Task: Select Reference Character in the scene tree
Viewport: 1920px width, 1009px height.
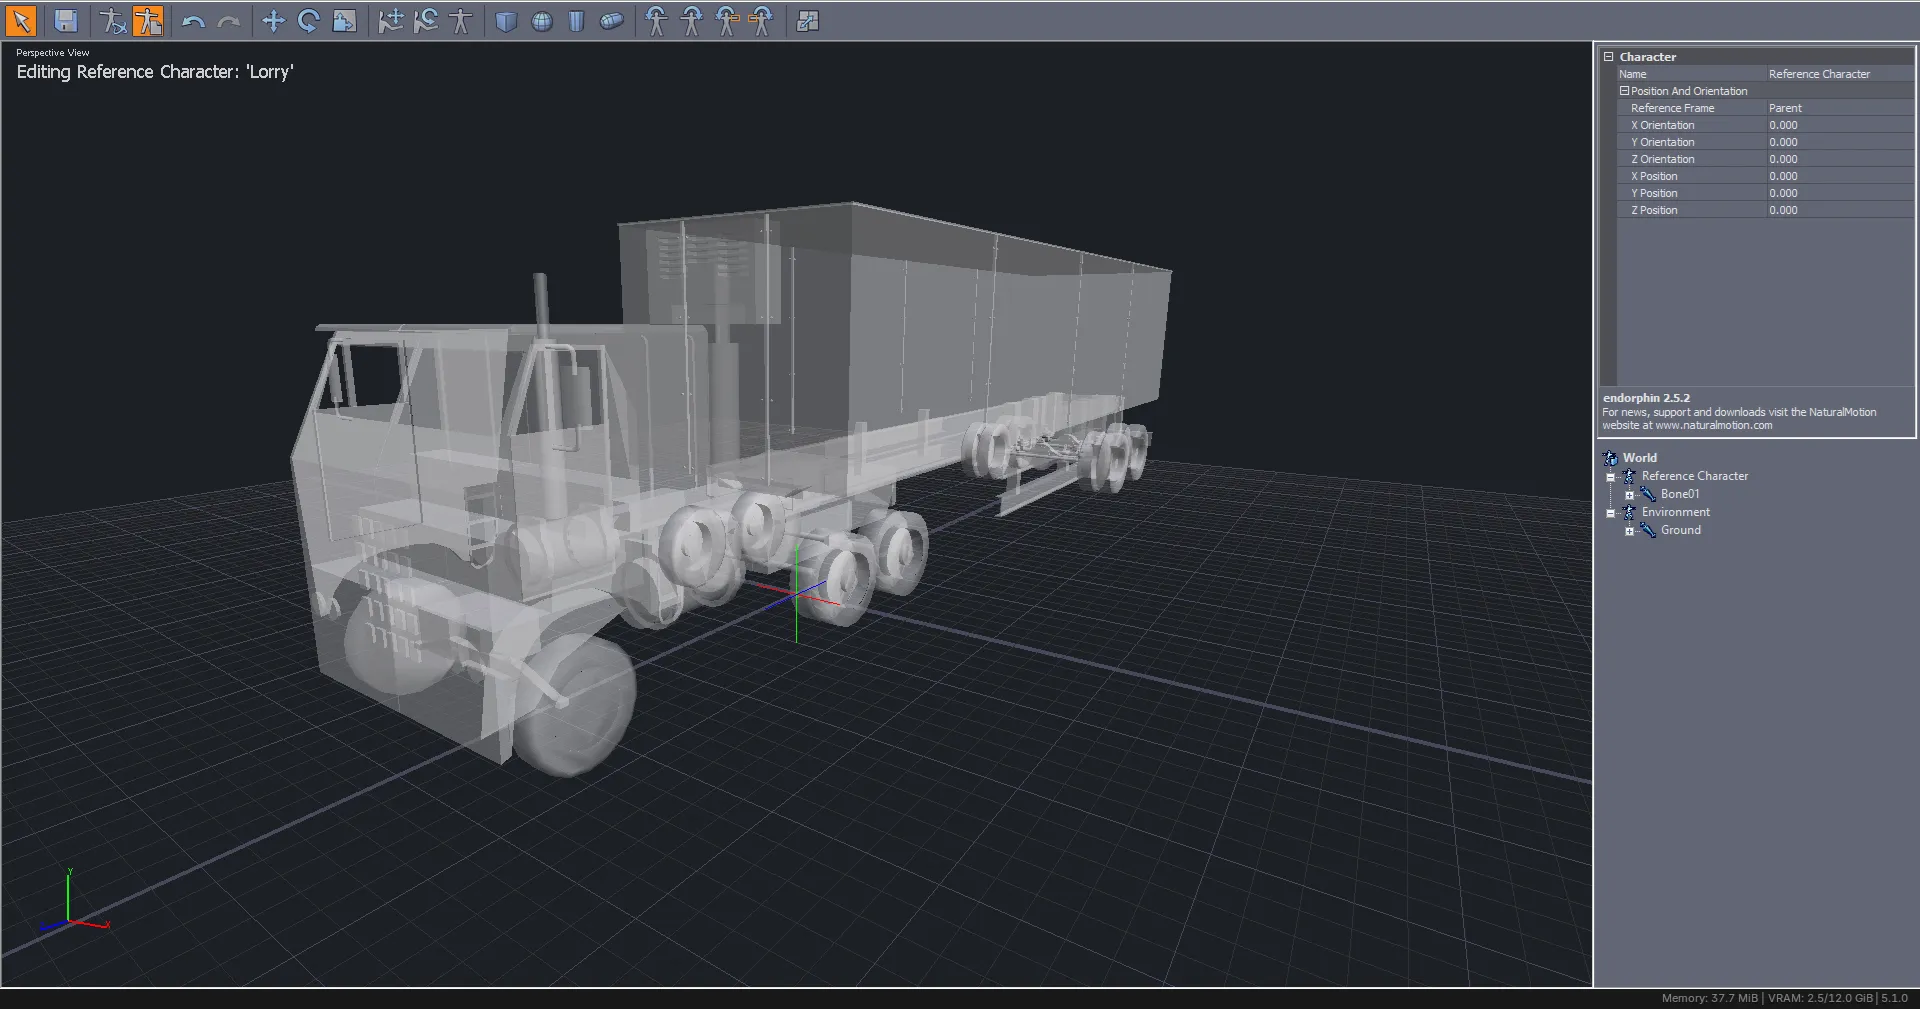Action: pyautogui.click(x=1695, y=476)
